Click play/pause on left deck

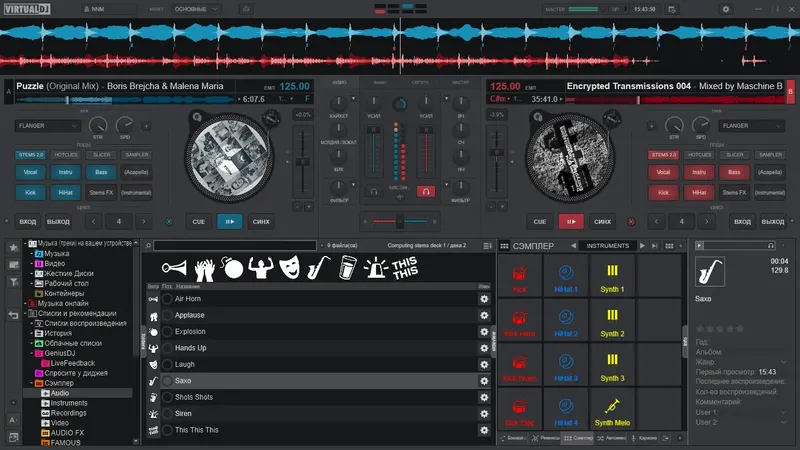[230, 222]
